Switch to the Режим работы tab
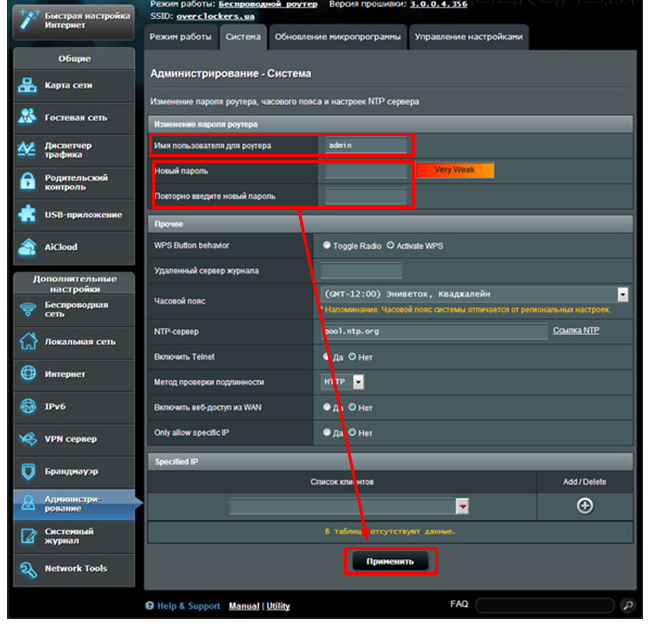 (181, 37)
